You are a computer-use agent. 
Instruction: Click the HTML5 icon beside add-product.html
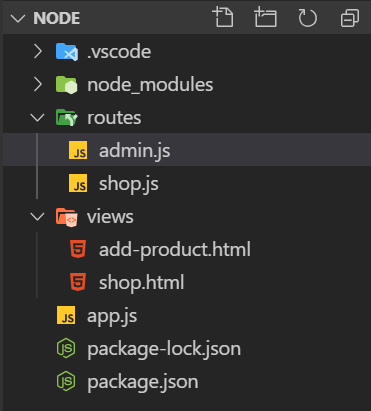[x=78, y=249]
